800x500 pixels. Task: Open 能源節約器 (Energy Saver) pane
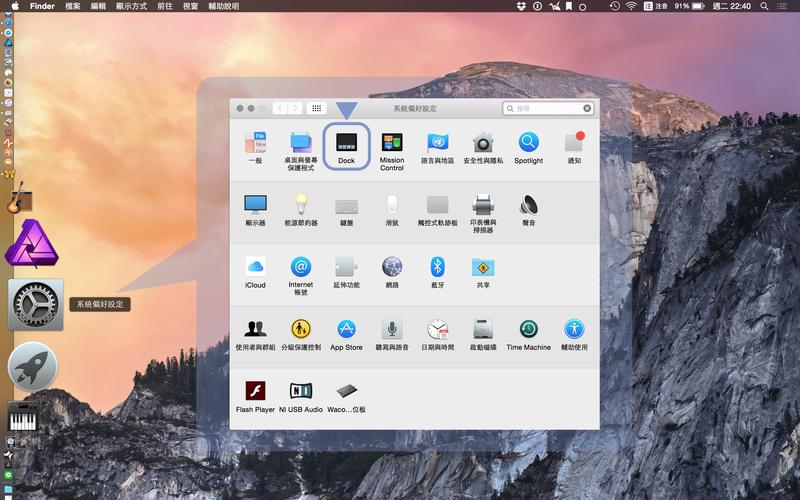coord(301,210)
